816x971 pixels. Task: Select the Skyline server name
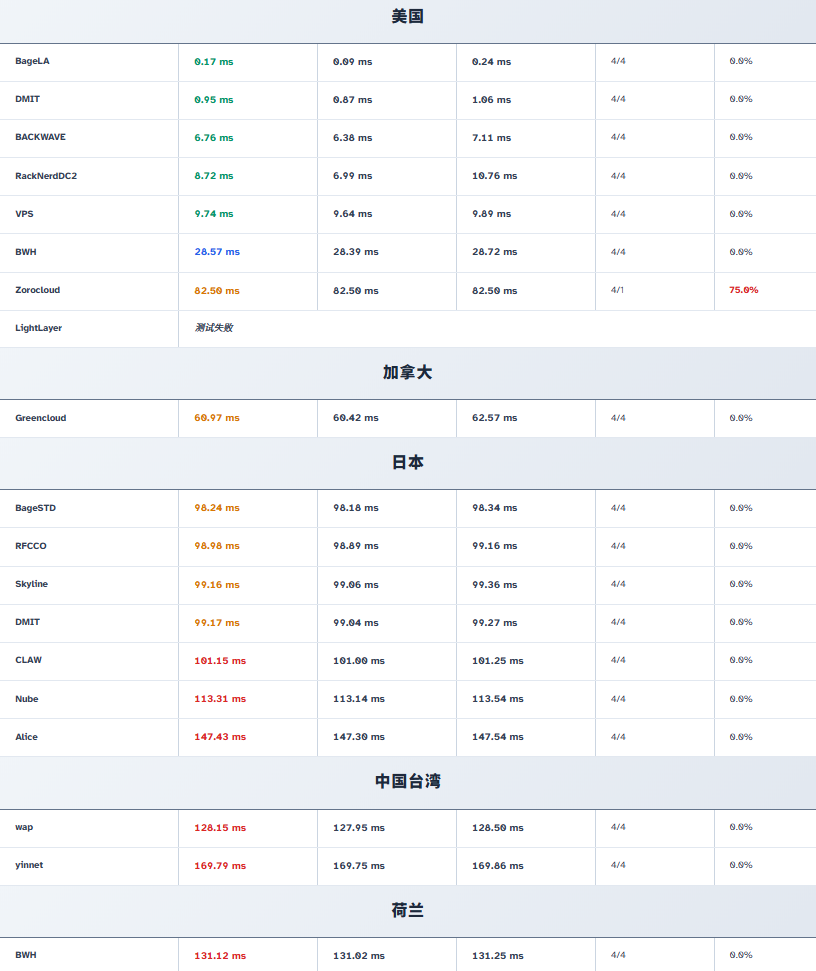coord(31,584)
